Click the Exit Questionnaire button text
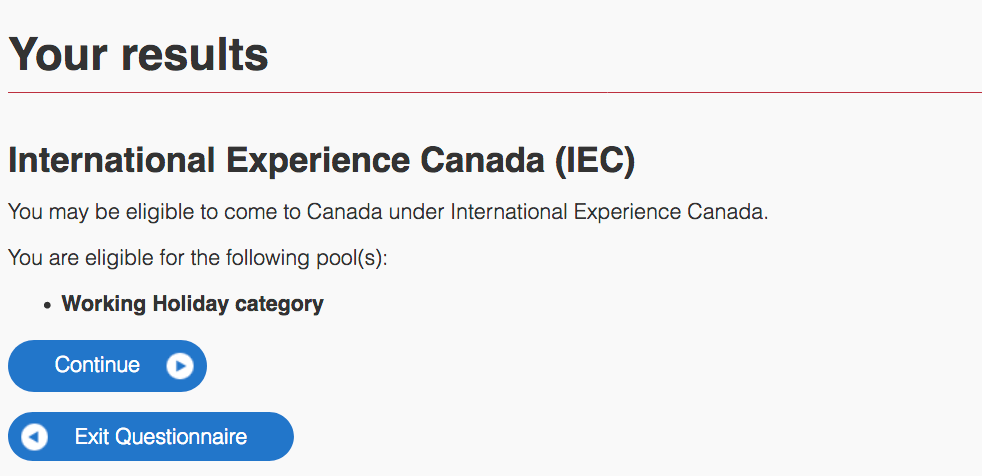This screenshot has height=476, width=982. tap(161, 437)
